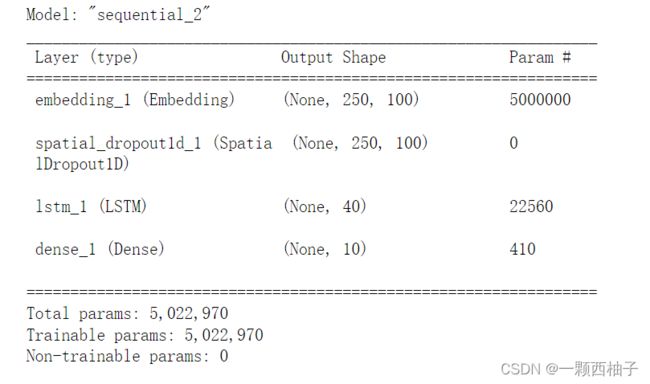650x384 pixels.
Task: Click the Model "sequential_2" title text
Action: pos(118,15)
